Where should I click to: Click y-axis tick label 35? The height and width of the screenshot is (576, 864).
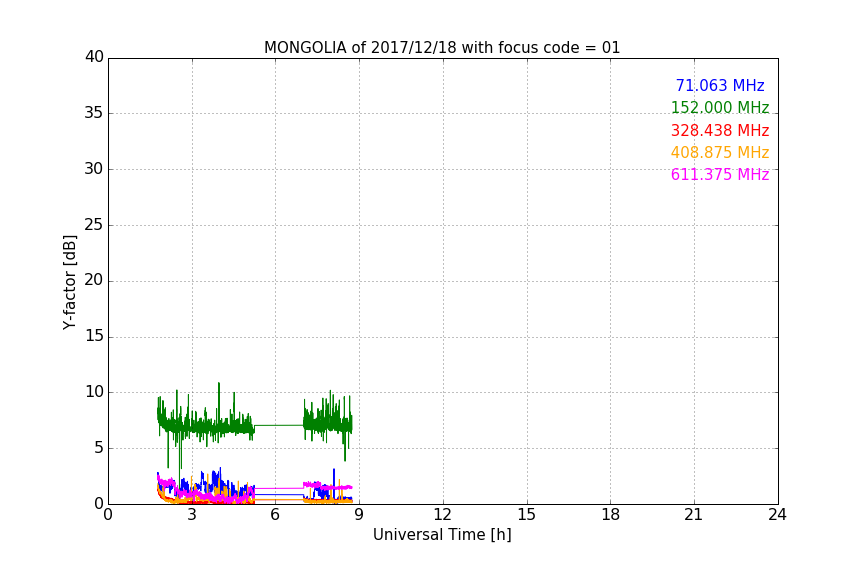94,113
